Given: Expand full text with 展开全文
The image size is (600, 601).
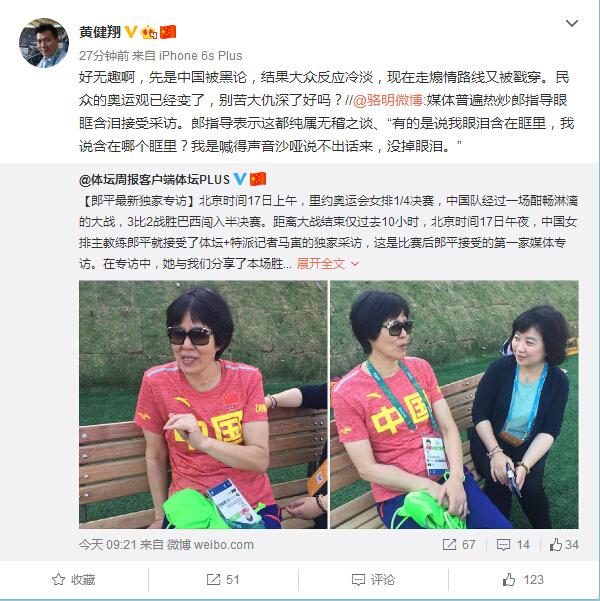Looking at the screenshot, I should (328, 264).
